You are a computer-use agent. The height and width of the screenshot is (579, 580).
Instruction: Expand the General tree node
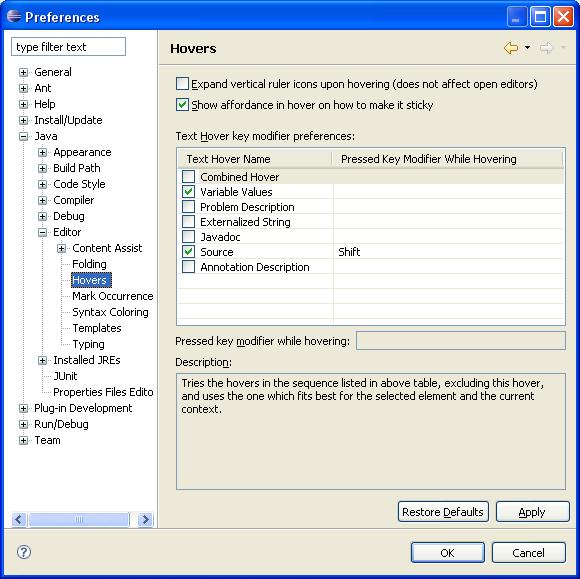click(x=23, y=72)
